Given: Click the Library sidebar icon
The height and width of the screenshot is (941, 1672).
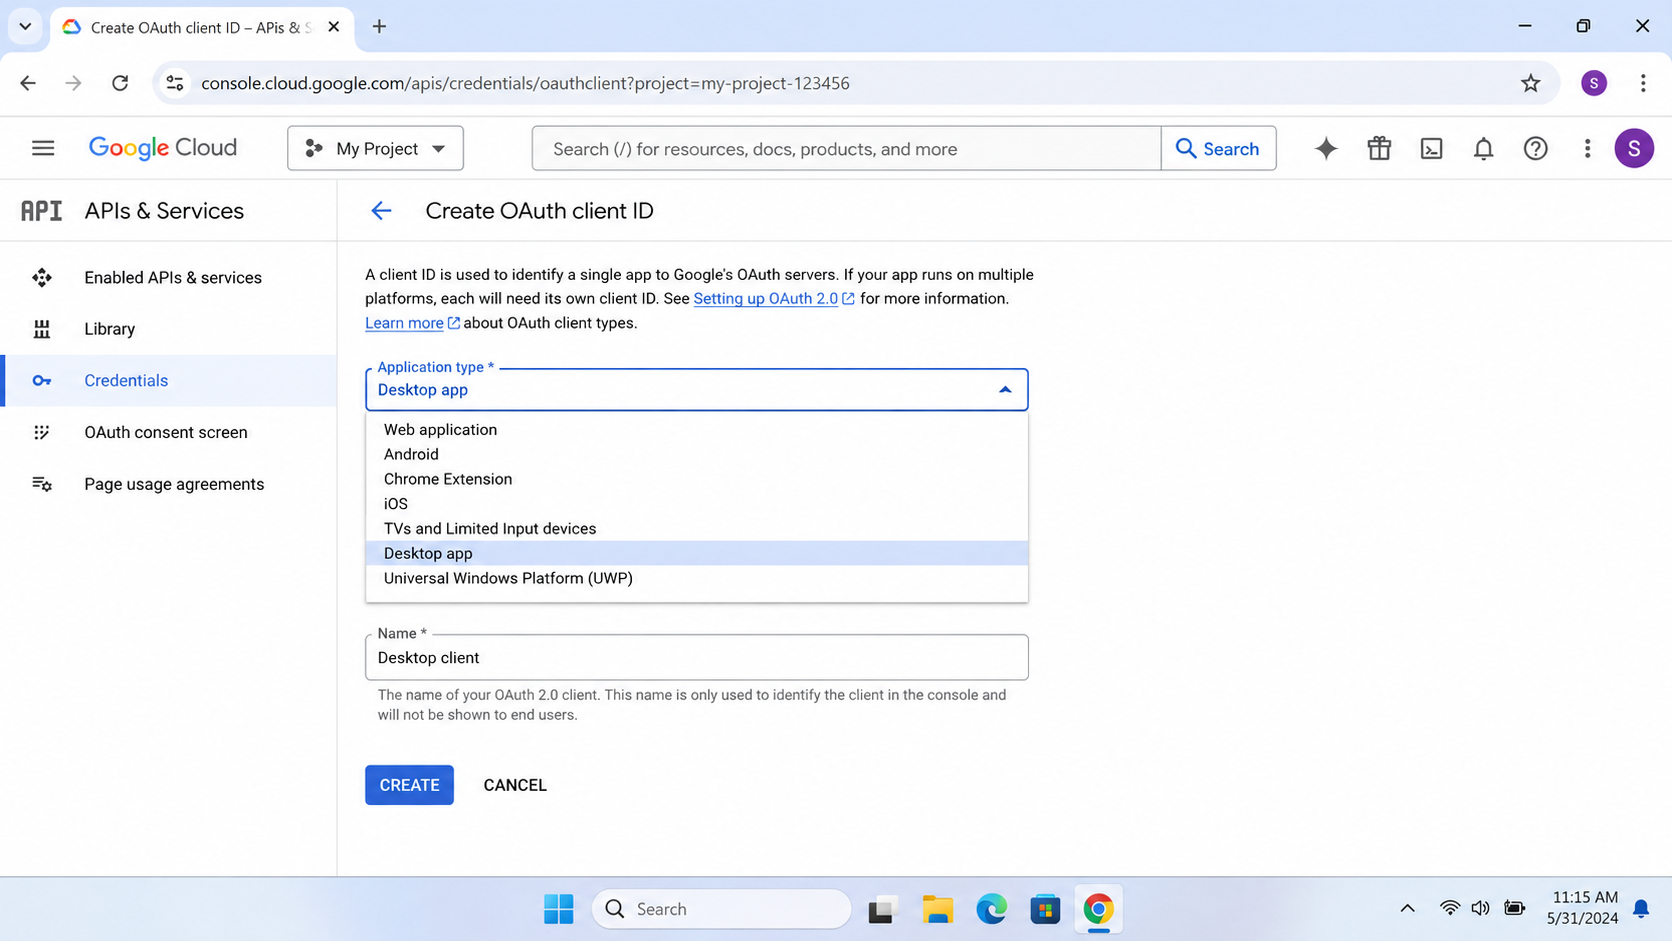Looking at the screenshot, I should 42,329.
